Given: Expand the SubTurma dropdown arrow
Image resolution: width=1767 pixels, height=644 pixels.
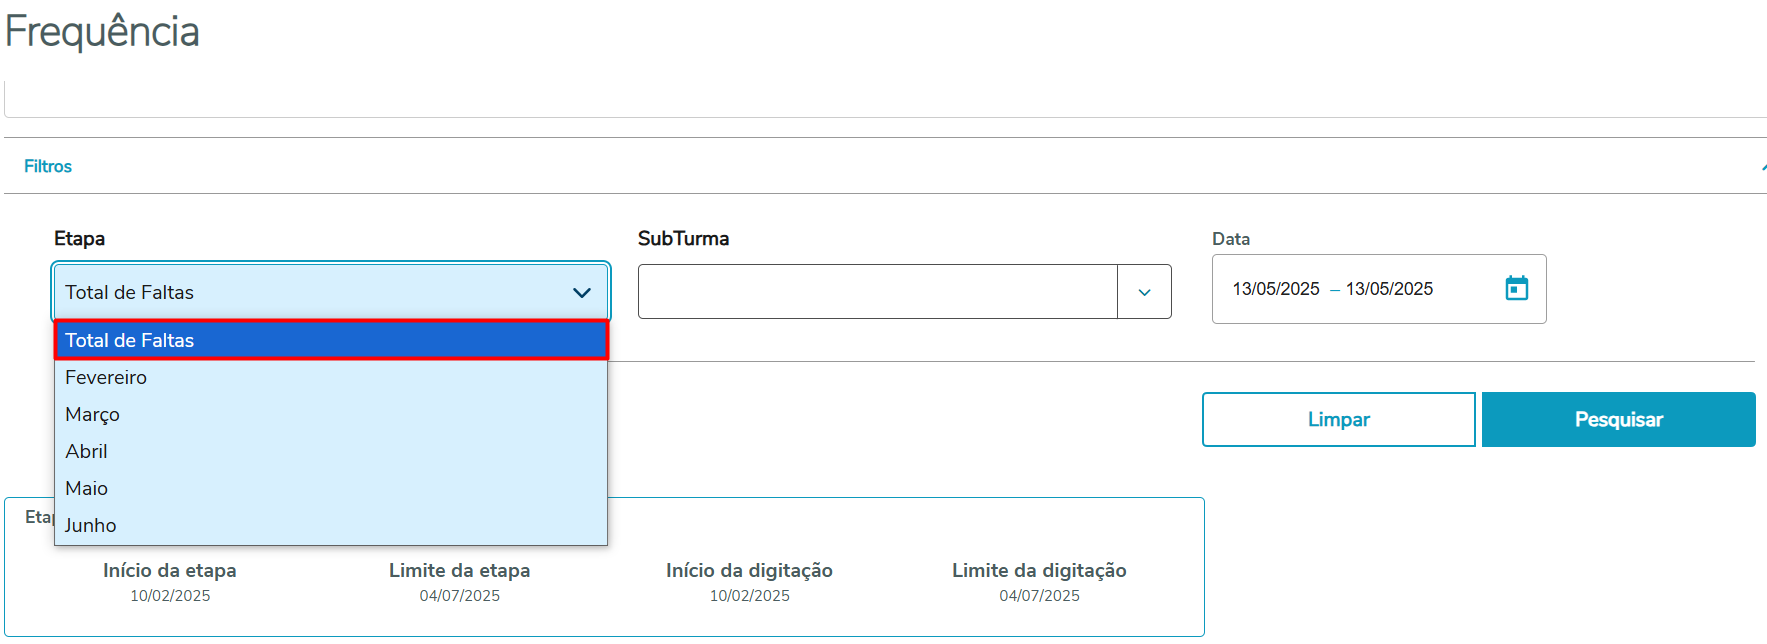Looking at the screenshot, I should pyautogui.click(x=1144, y=292).
